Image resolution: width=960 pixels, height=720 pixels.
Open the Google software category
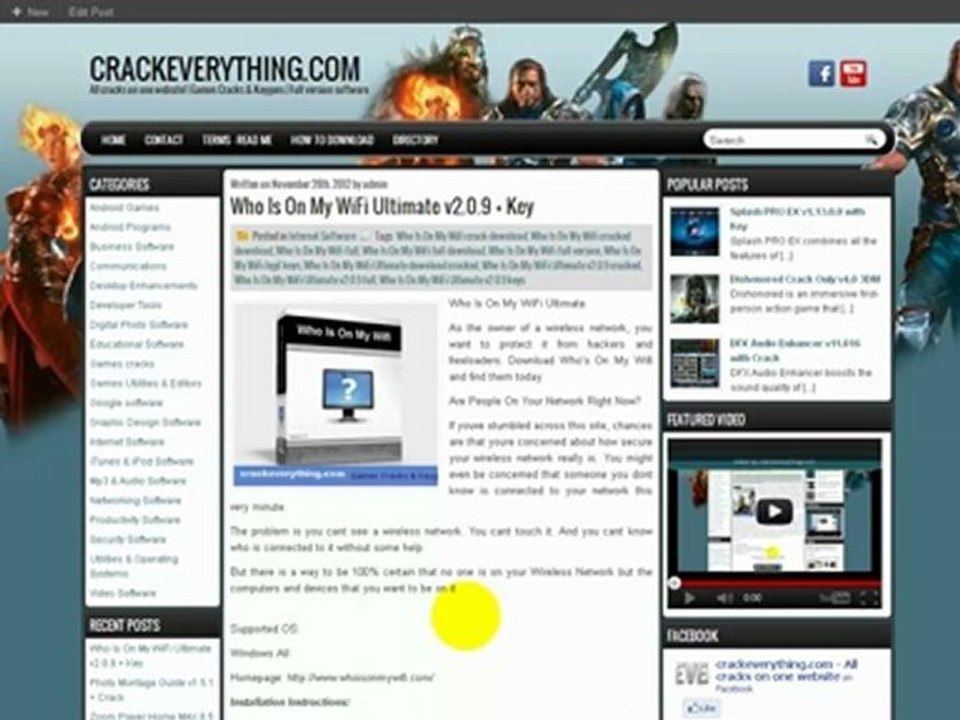(x=126, y=403)
